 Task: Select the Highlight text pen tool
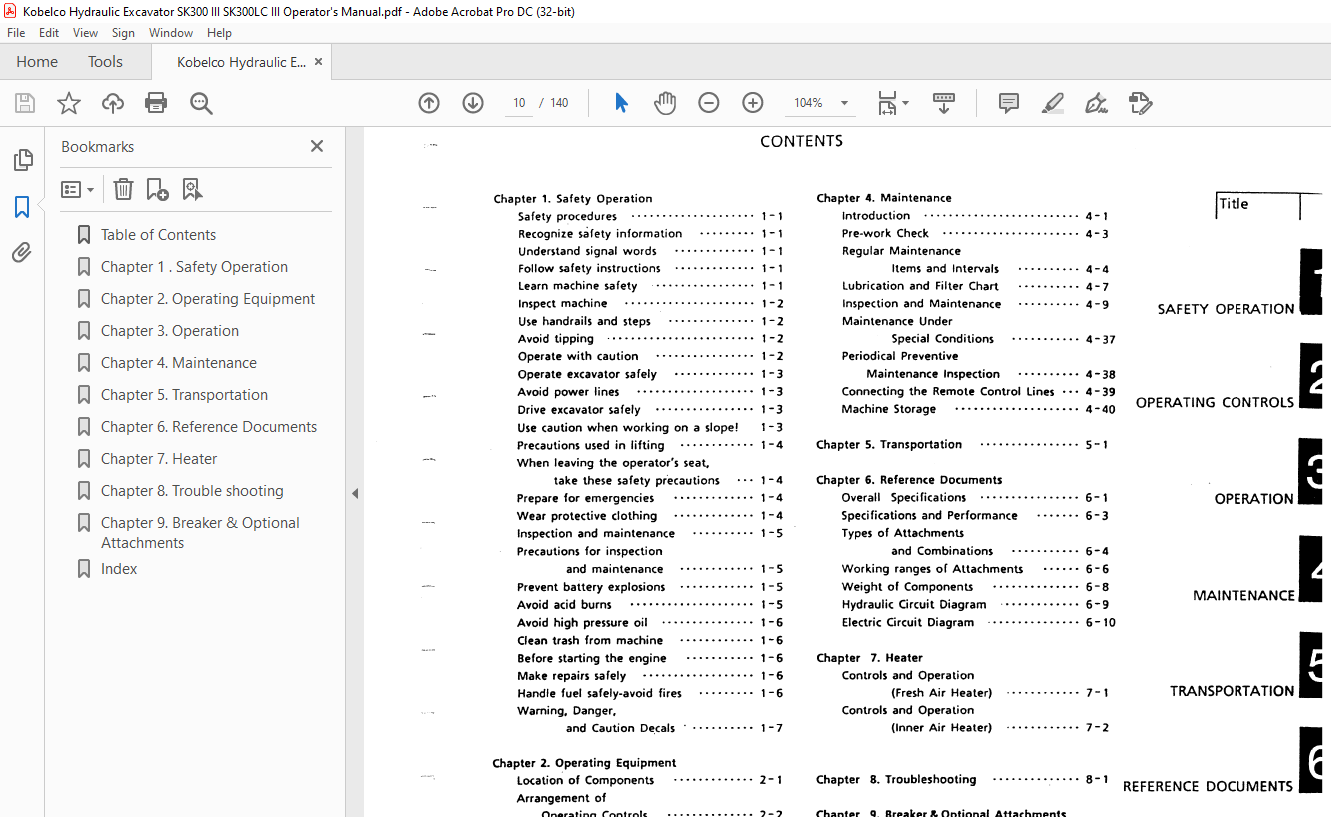point(1052,103)
